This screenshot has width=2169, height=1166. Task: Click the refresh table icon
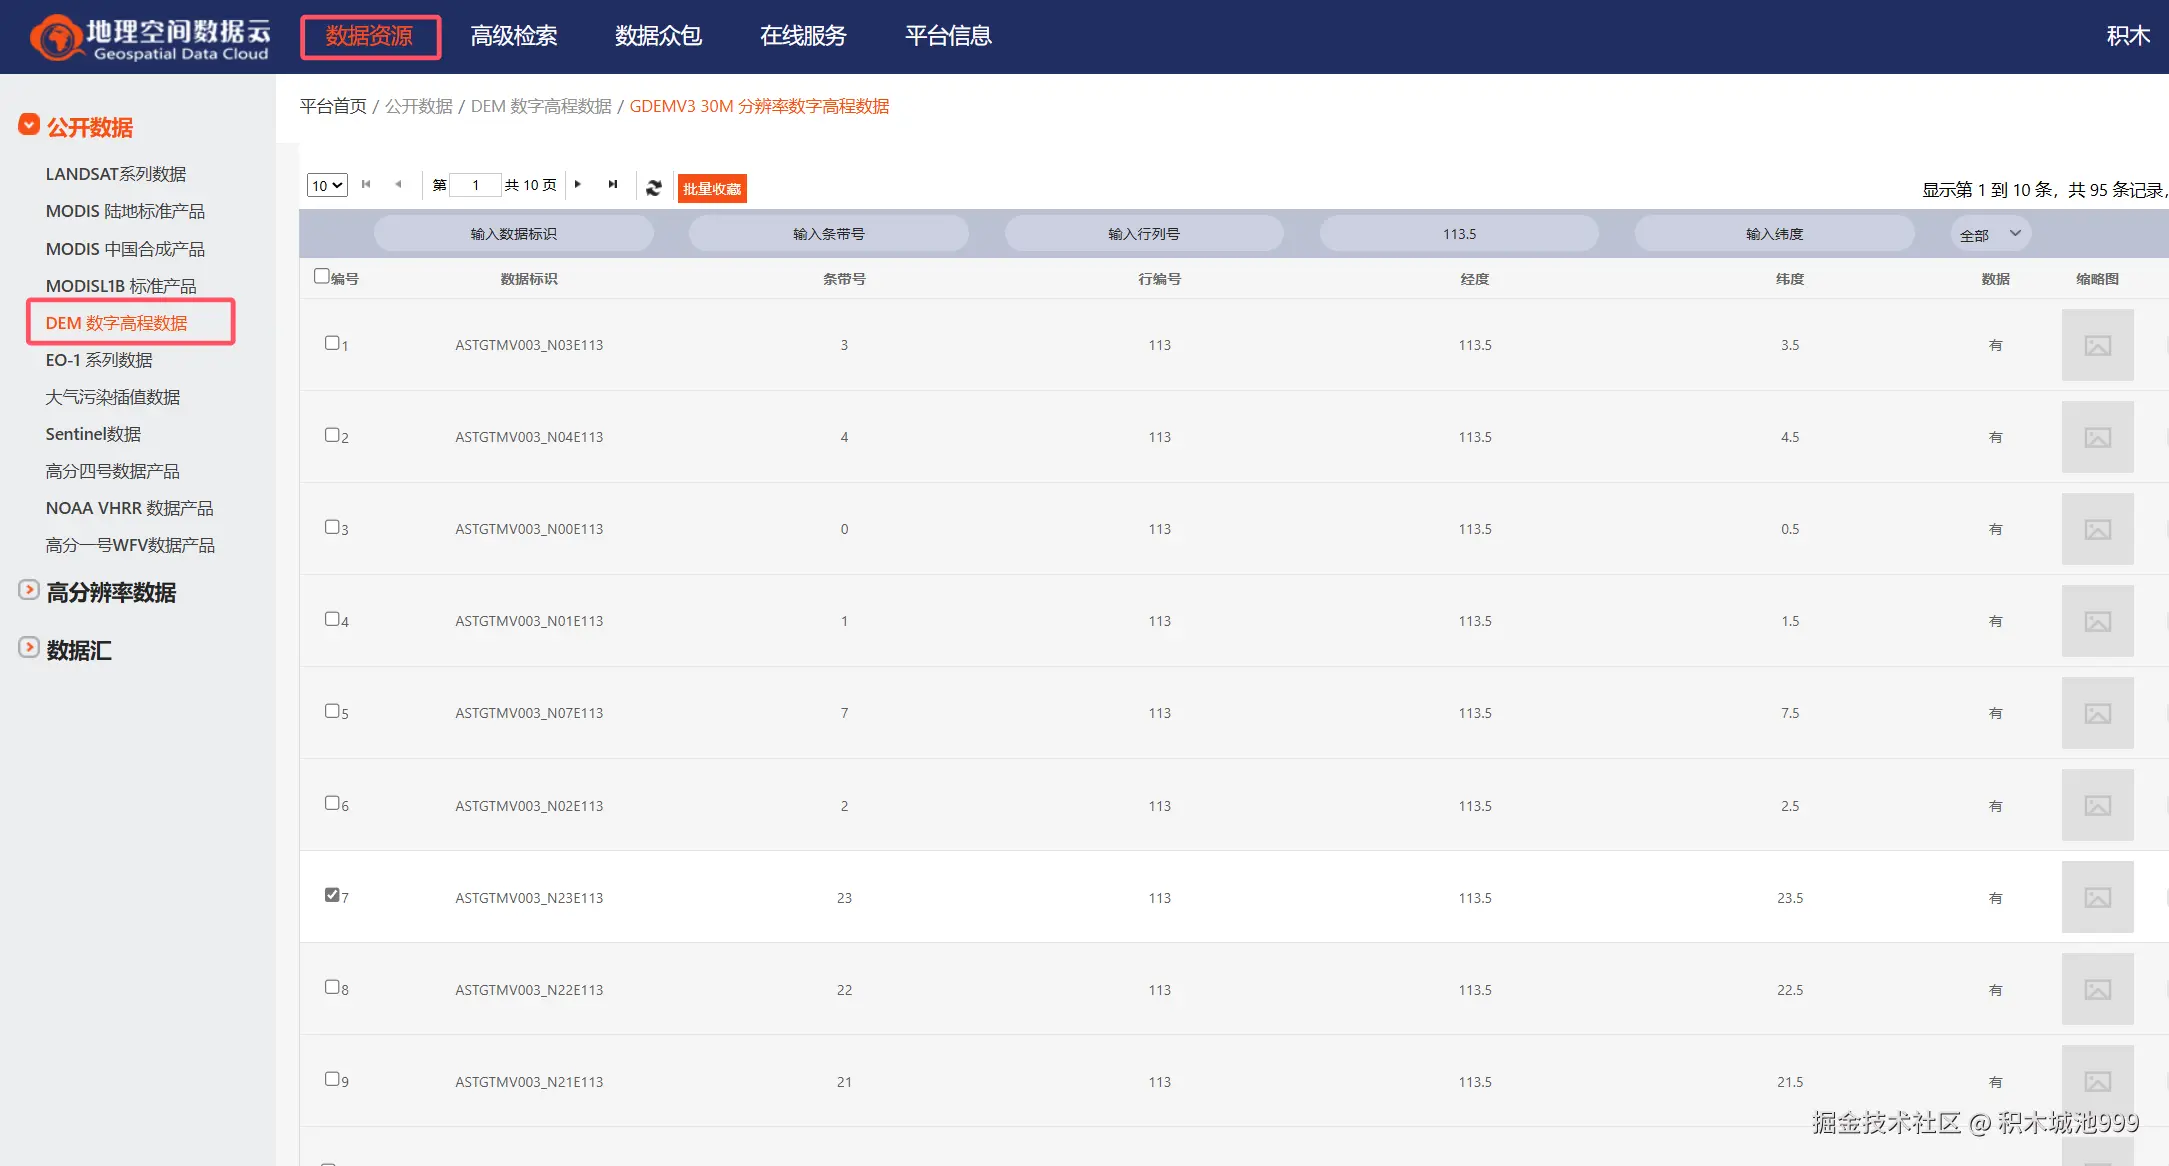(654, 187)
